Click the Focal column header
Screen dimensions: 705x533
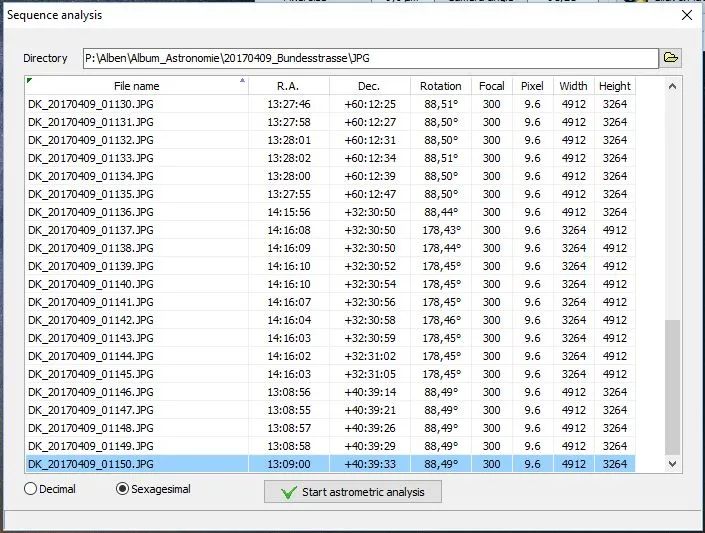491,86
